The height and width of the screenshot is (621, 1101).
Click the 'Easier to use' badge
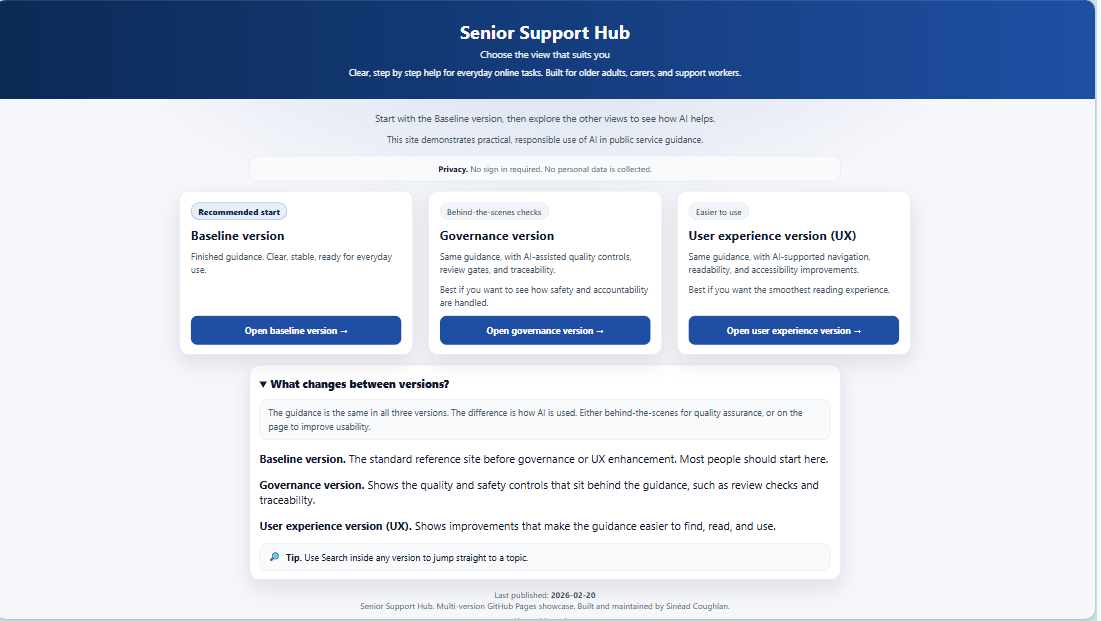(718, 212)
